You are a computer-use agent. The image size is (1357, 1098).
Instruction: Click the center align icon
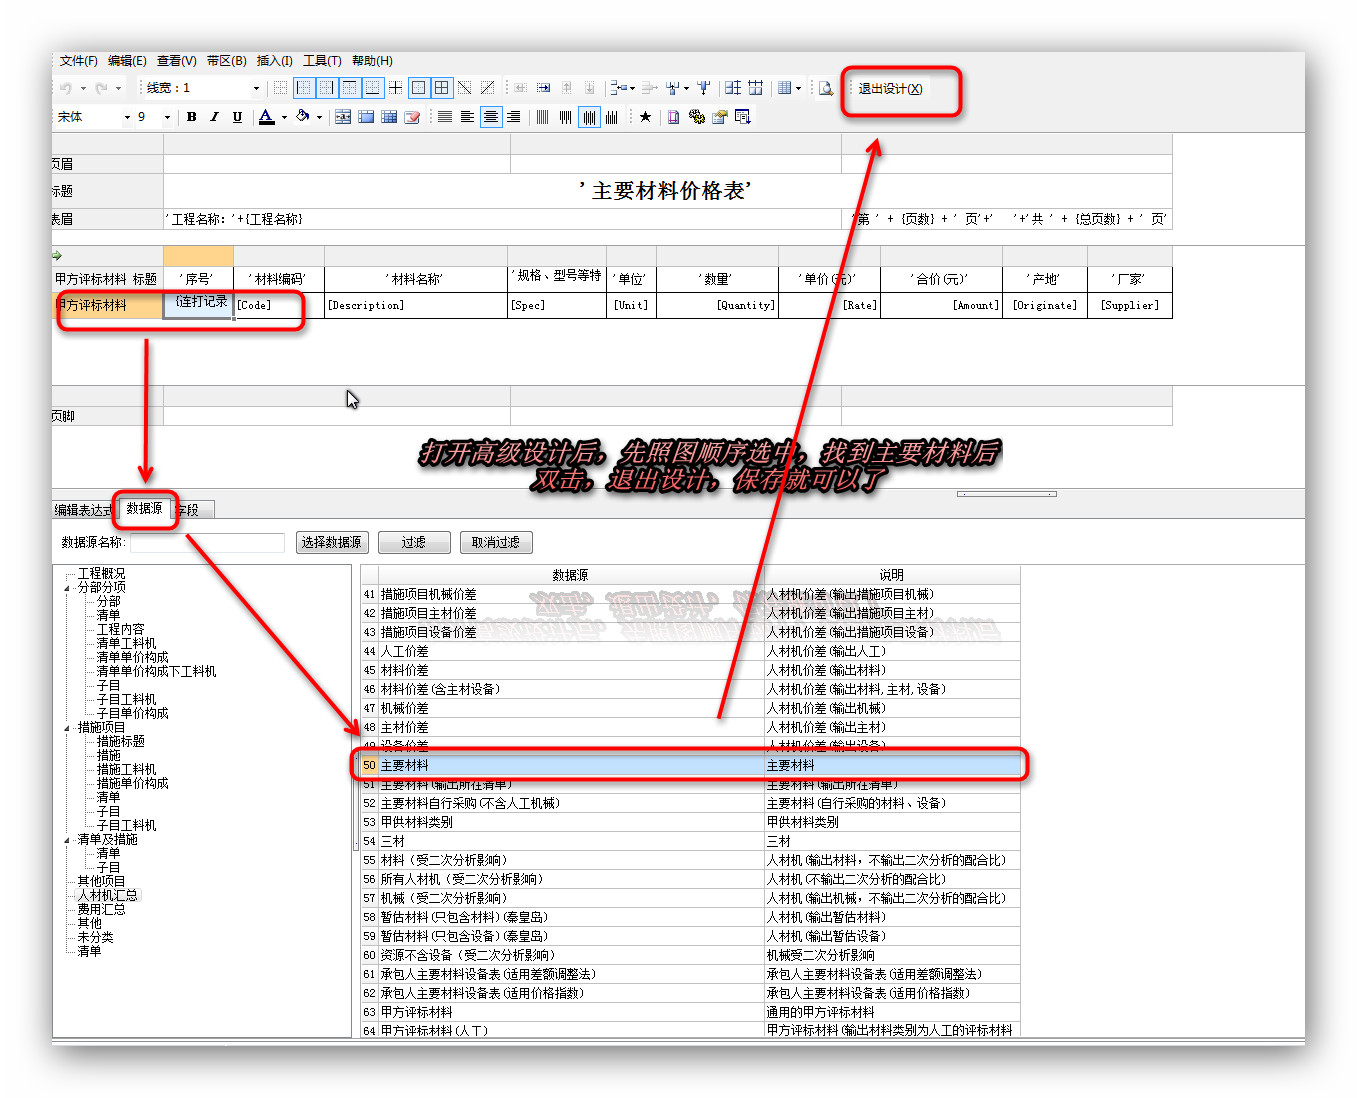click(491, 117)
